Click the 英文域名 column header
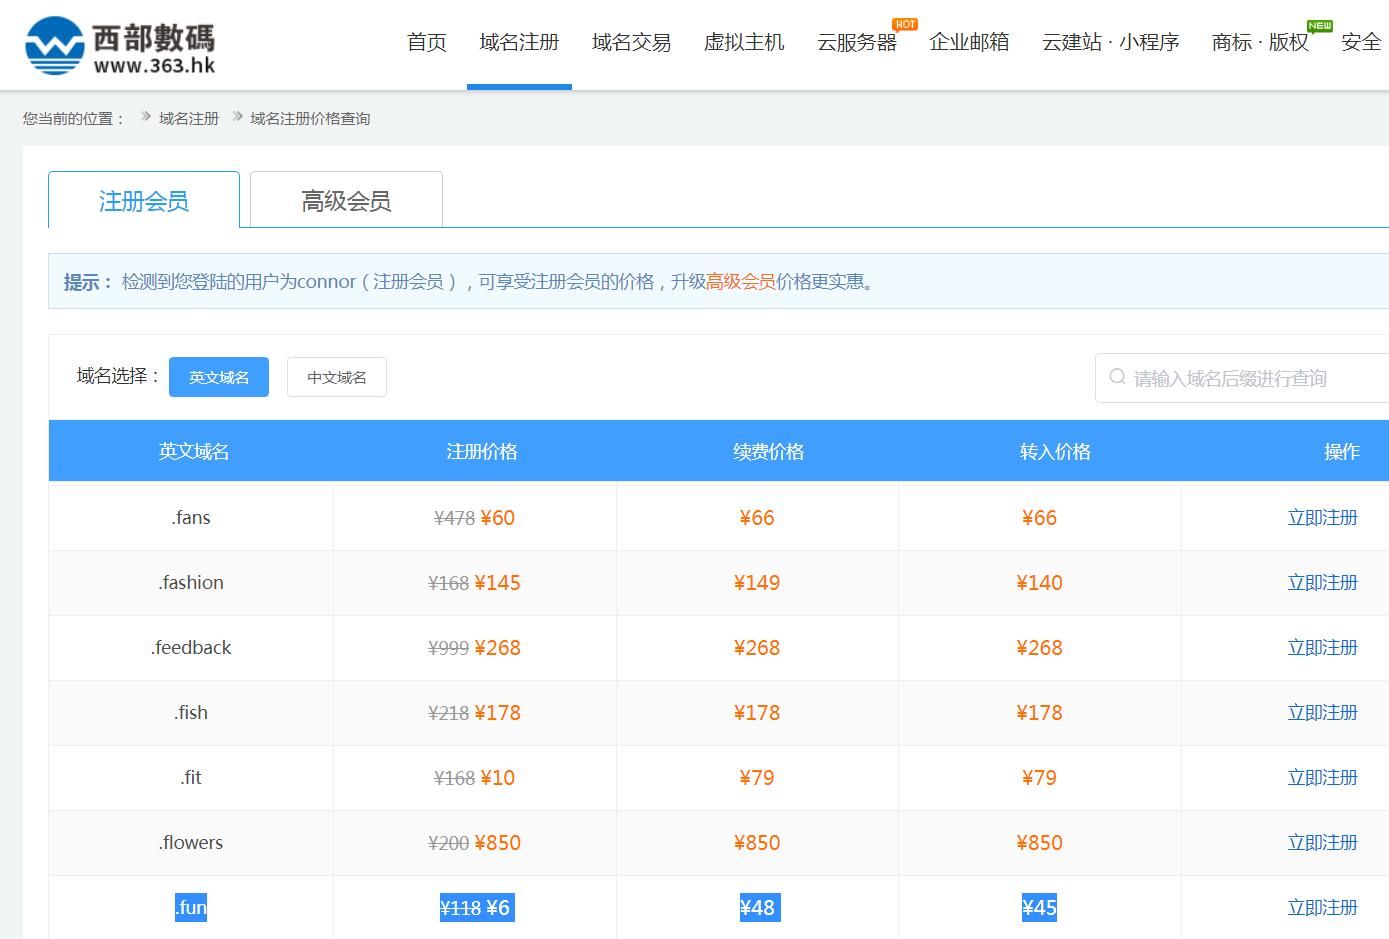Screen dimensions: 1389x939 click(193, 451)
